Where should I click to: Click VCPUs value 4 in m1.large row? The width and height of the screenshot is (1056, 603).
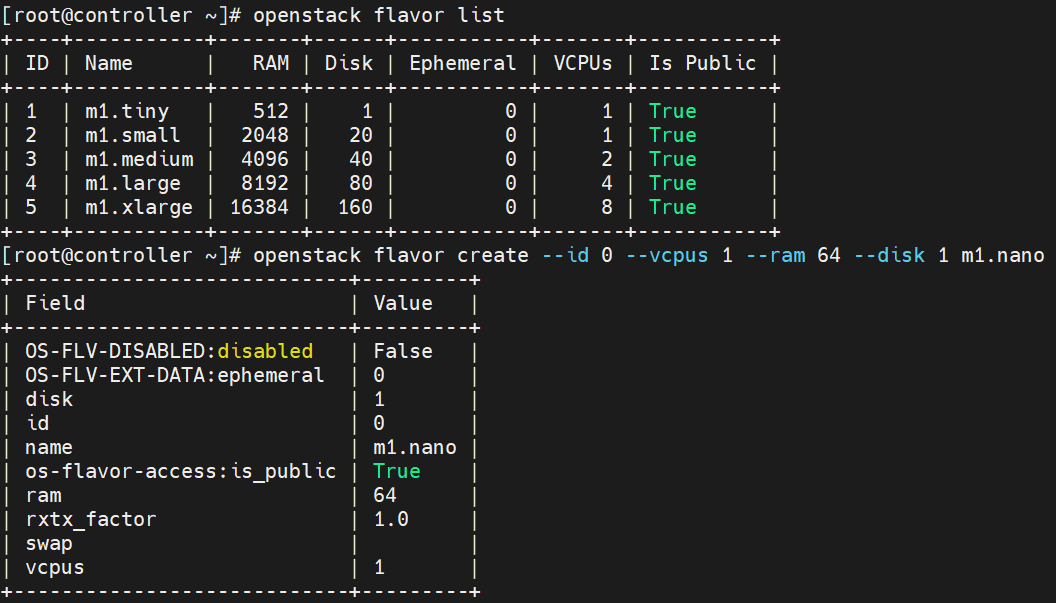tap(607, 183)
